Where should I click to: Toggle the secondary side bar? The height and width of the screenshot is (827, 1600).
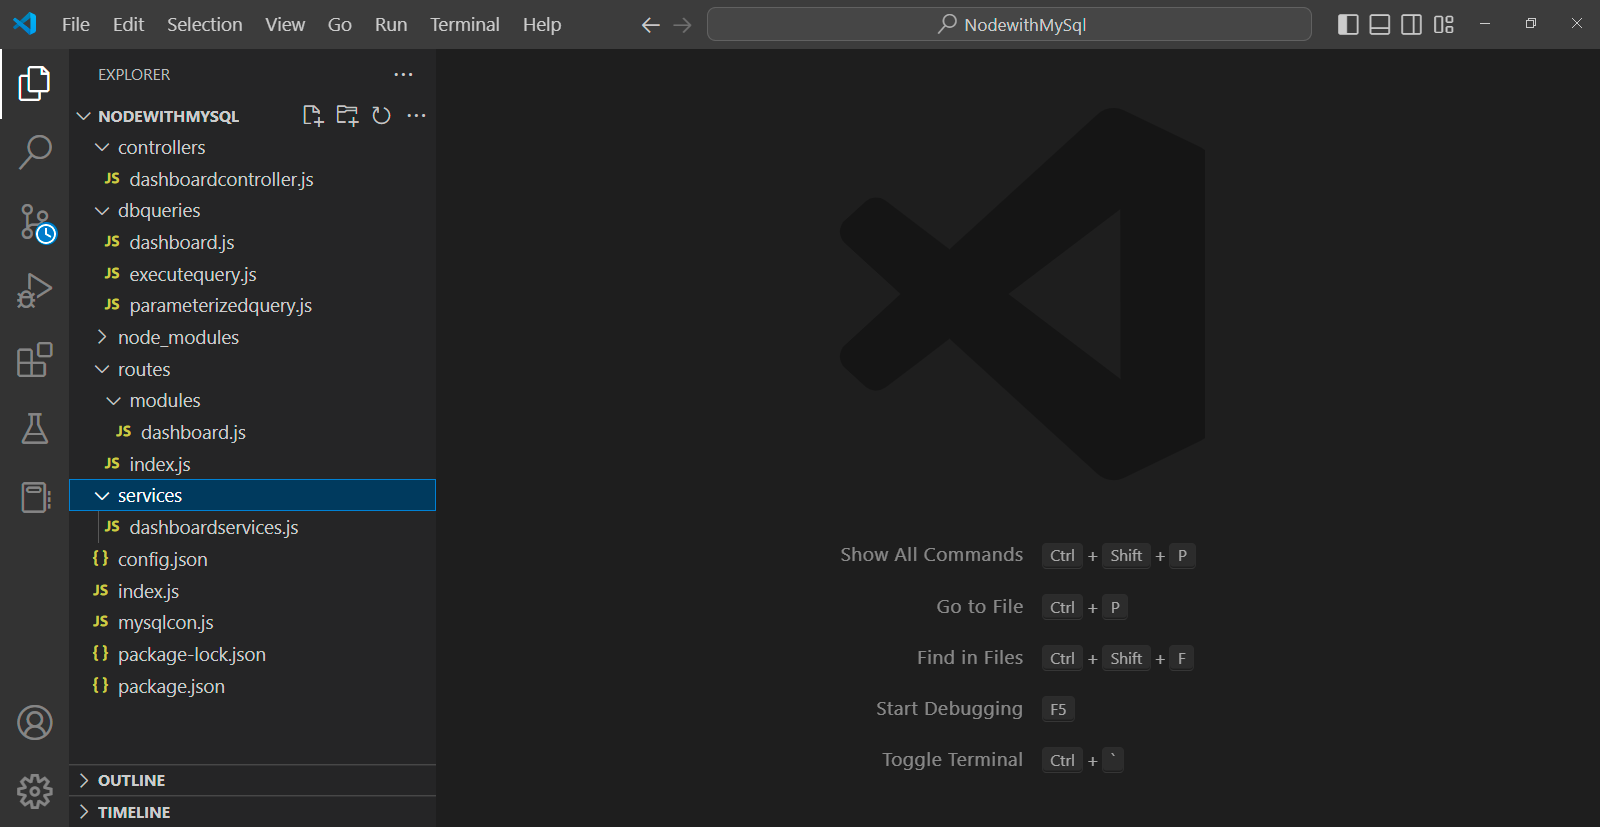[x=1411, y=25]
